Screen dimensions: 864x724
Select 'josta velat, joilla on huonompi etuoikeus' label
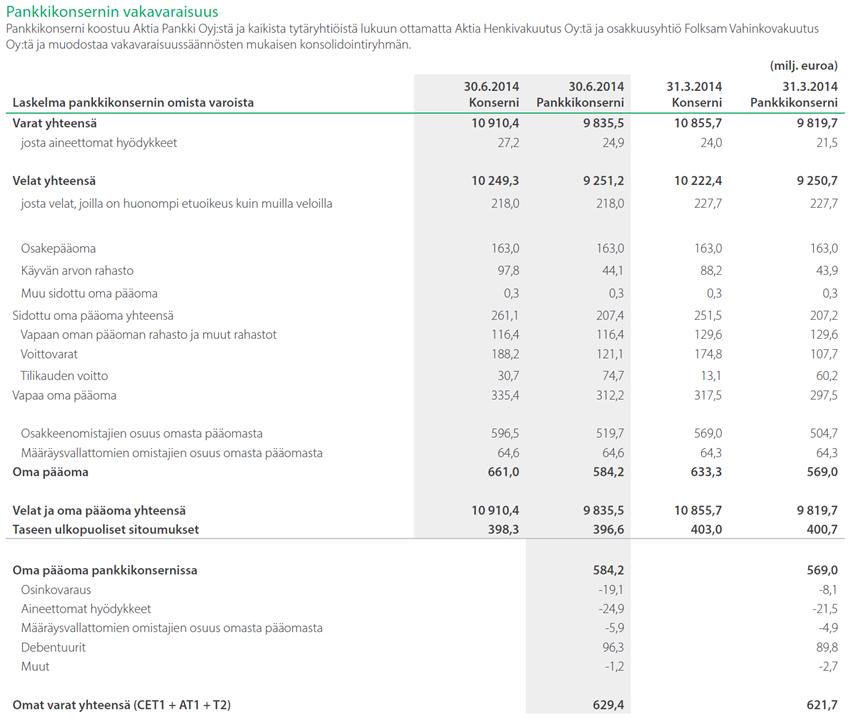[x=176, y=204]
